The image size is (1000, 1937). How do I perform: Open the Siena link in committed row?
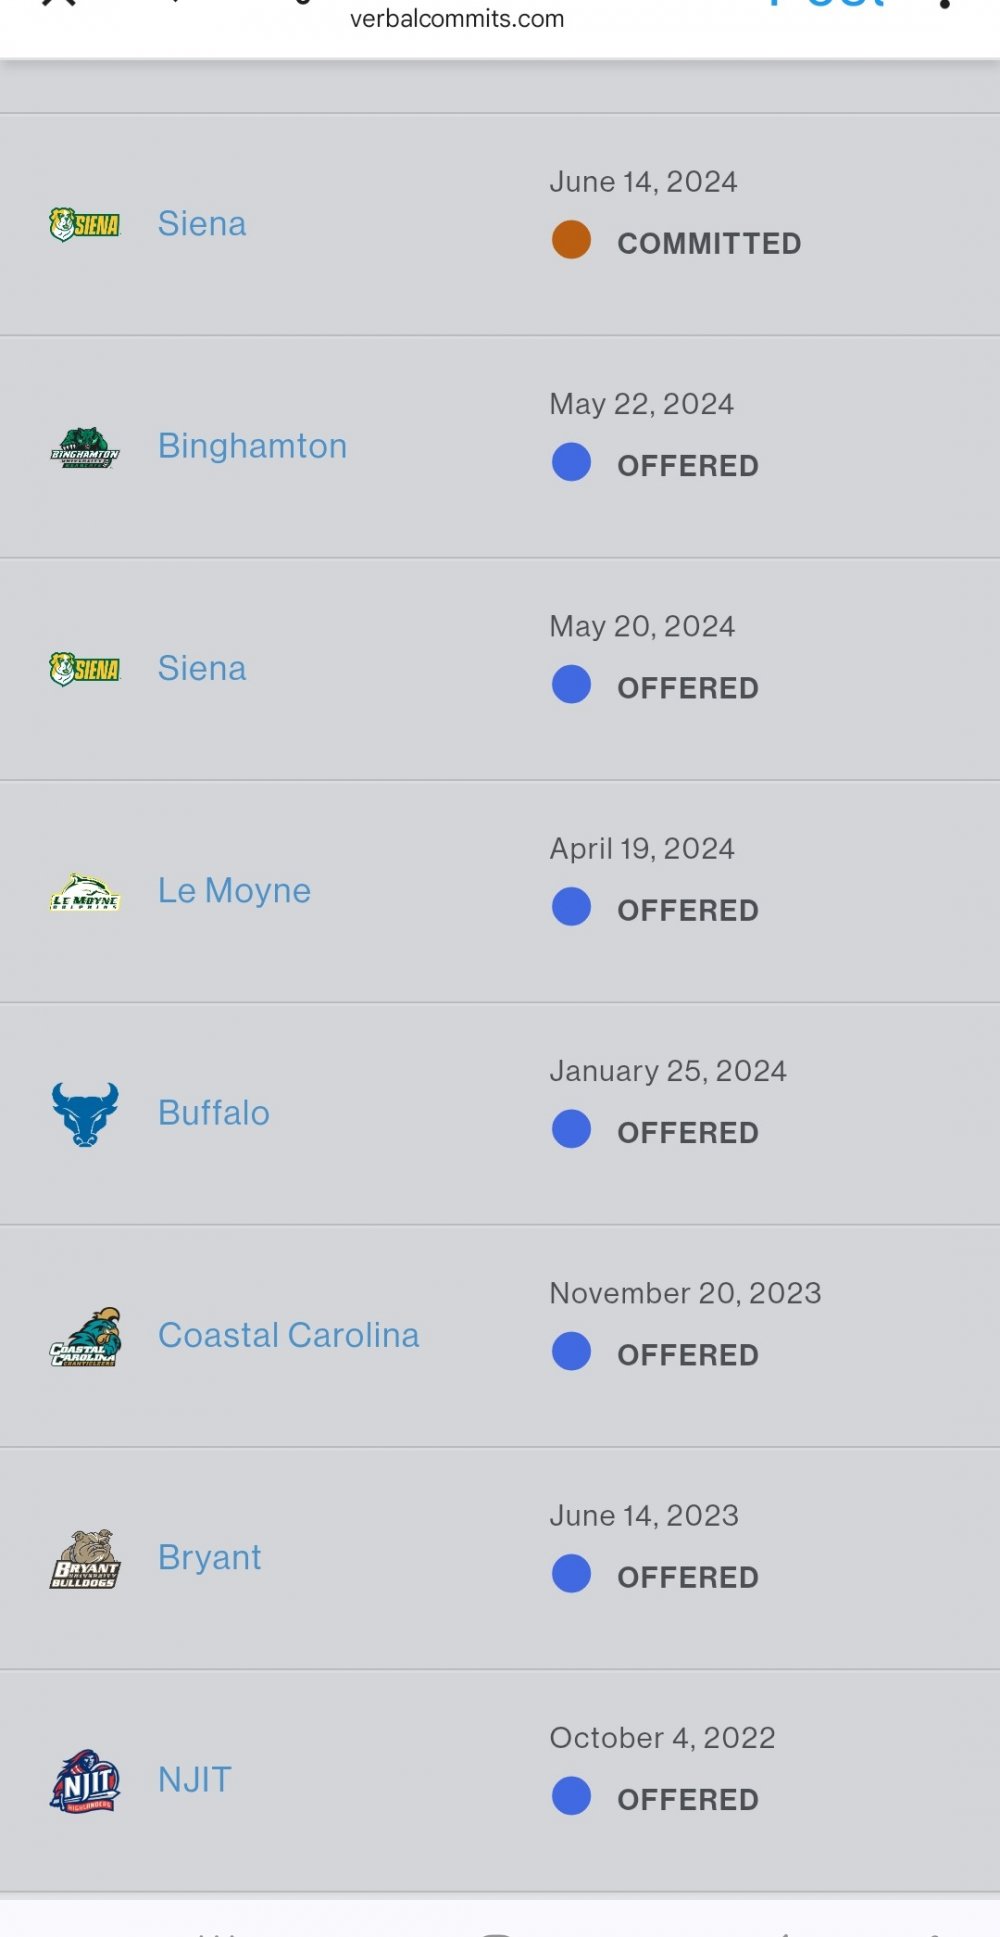202,224
